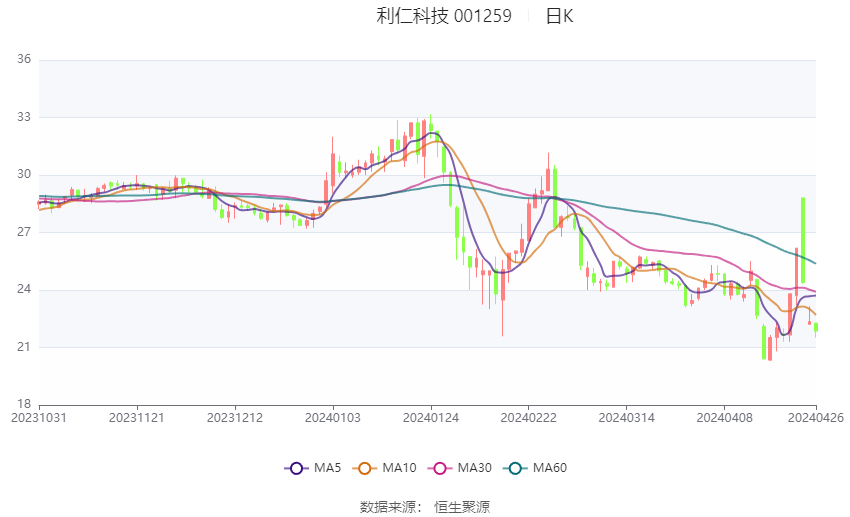Click y-axis value 36
Viewport: 850px width, 517px height.
click(24, 59)
